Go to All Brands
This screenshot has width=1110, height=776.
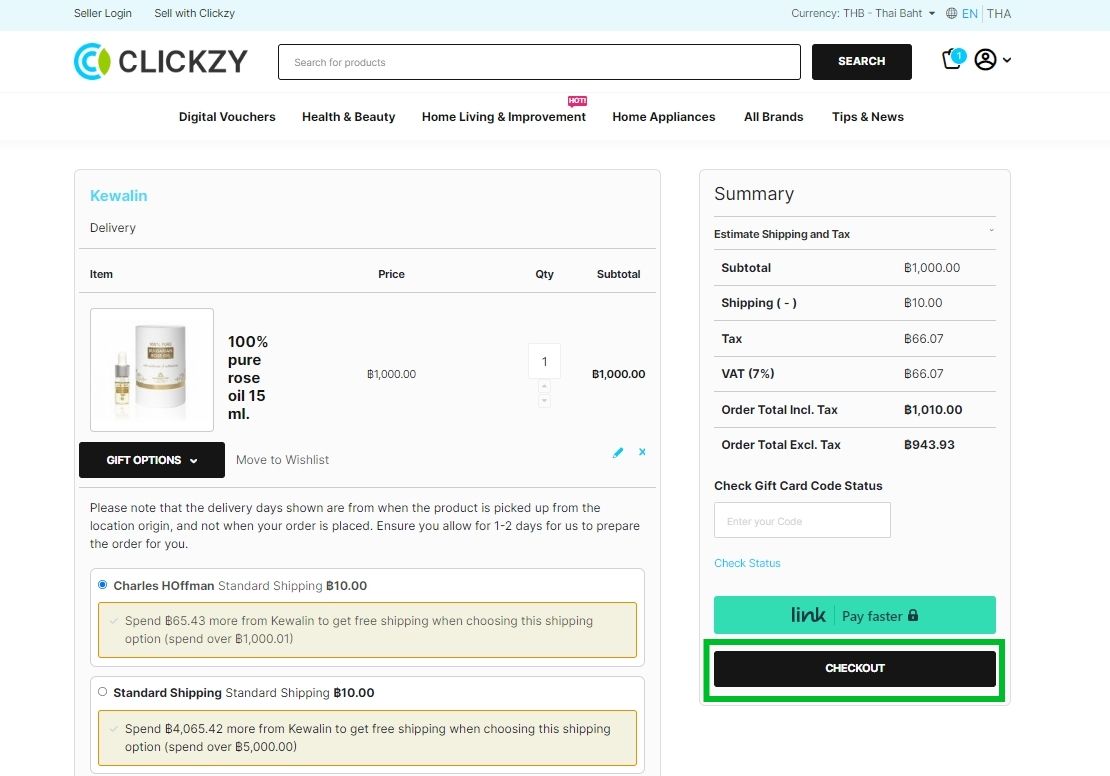click(774, 117)
